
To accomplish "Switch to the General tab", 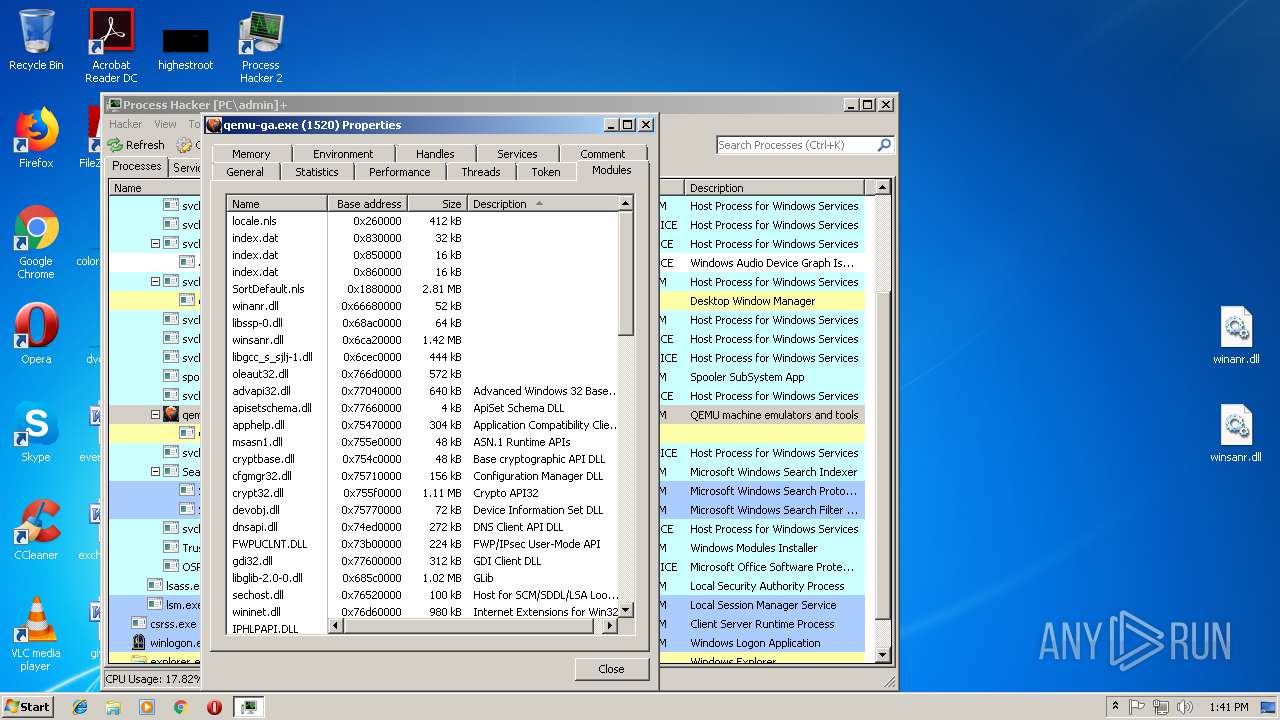I will point(245,172).
